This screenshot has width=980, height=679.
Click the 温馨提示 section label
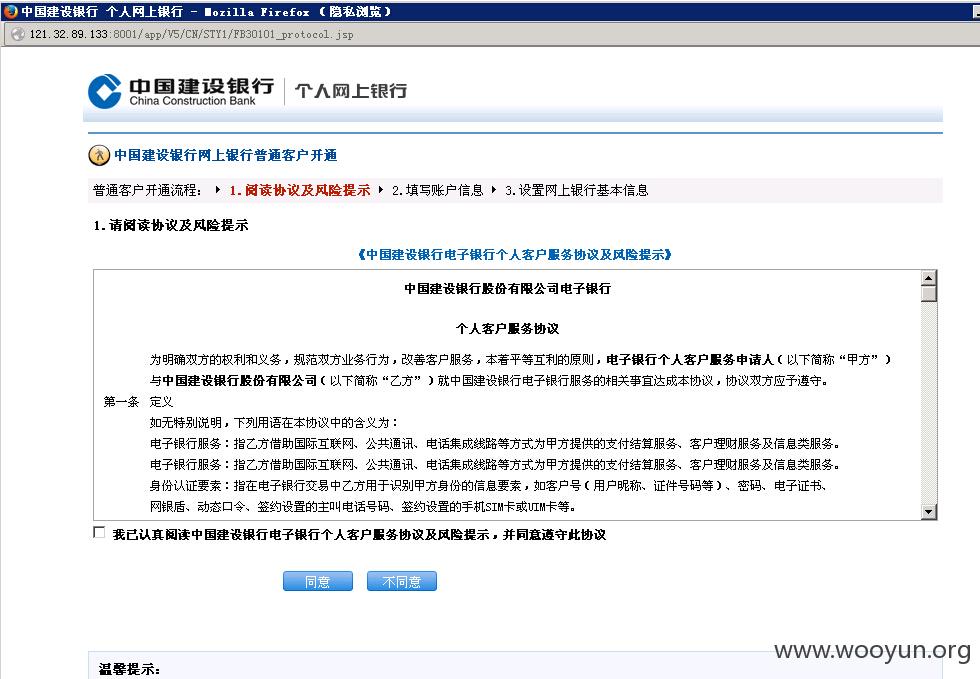click(129, 669)
